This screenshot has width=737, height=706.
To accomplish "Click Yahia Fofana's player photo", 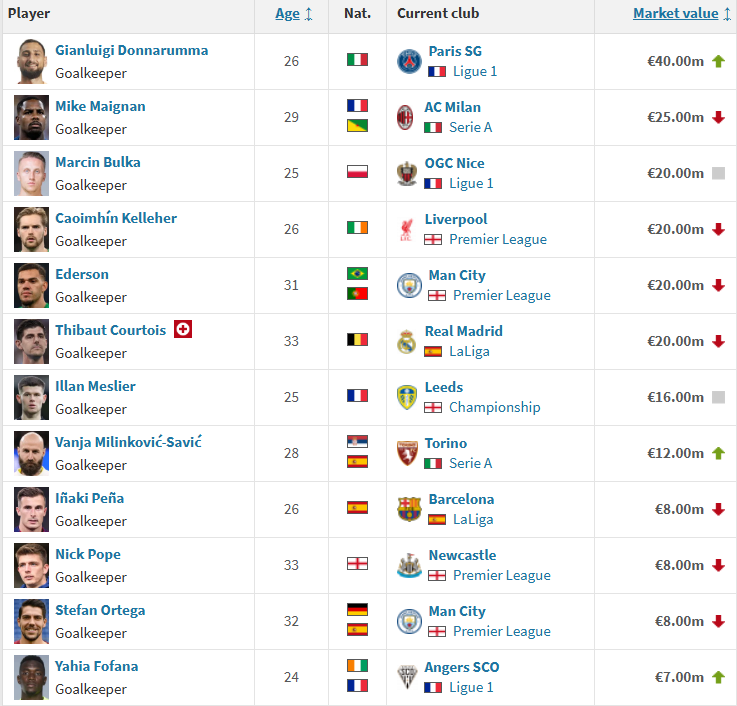I will (31, 677).
